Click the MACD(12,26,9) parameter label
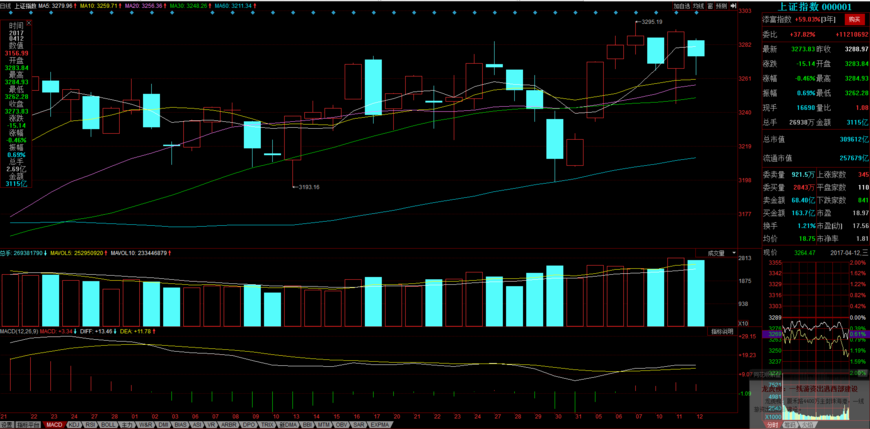 [x=18, y=331]
